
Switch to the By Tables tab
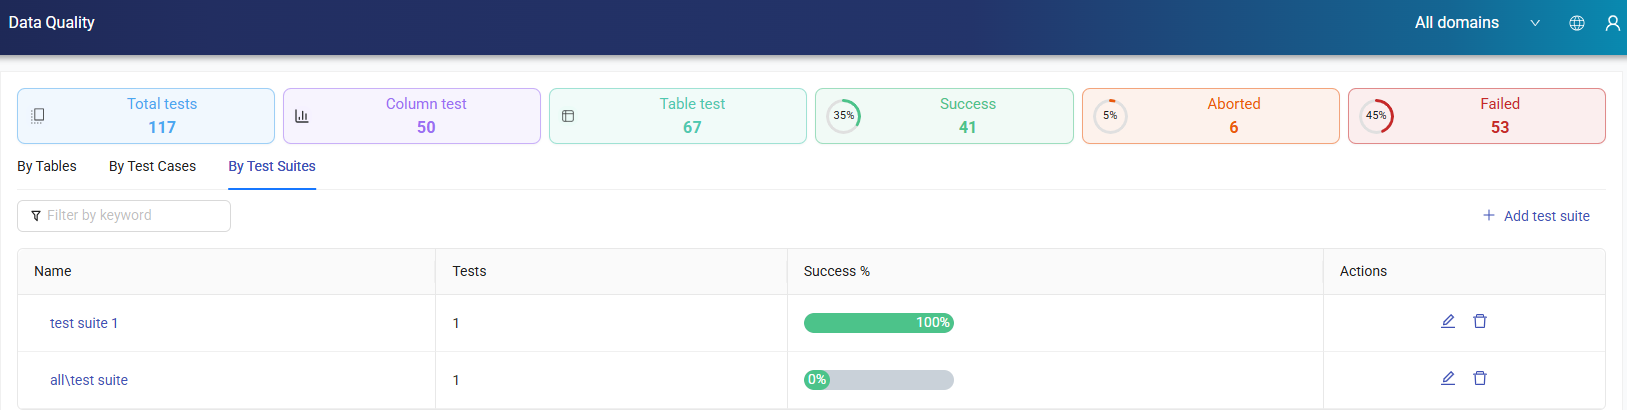pyautogui.click(x=47, y=166)
